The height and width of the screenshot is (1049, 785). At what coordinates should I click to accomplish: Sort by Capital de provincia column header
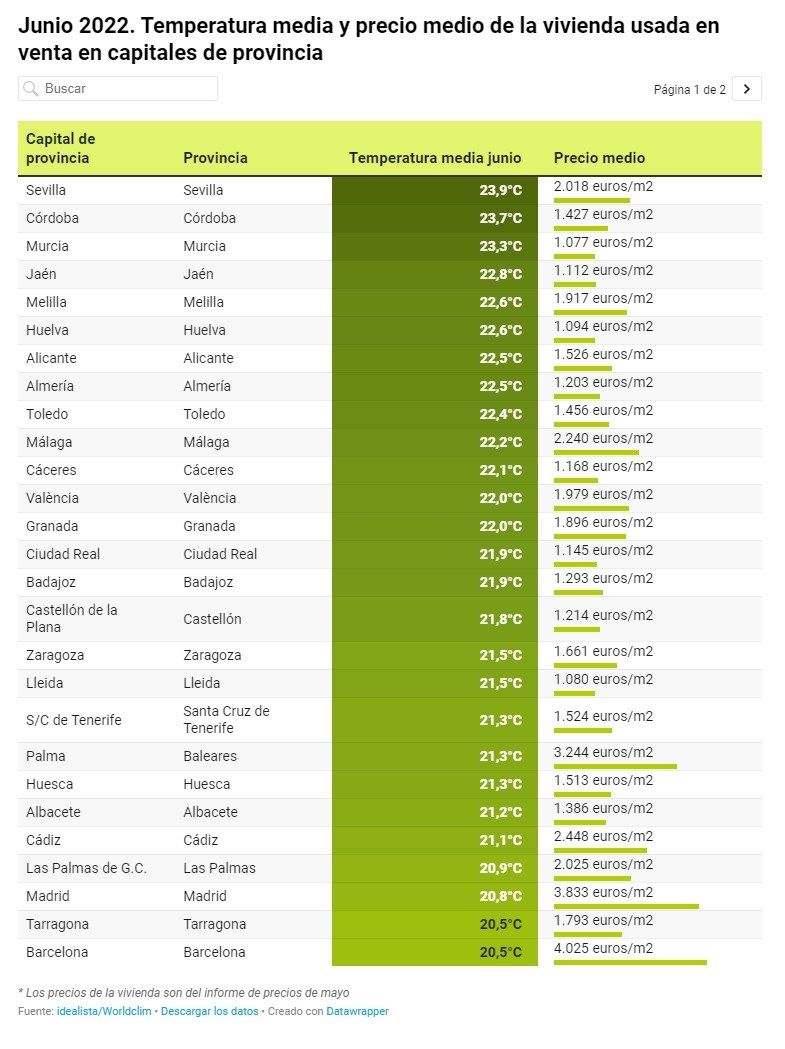tap(60, 148)
